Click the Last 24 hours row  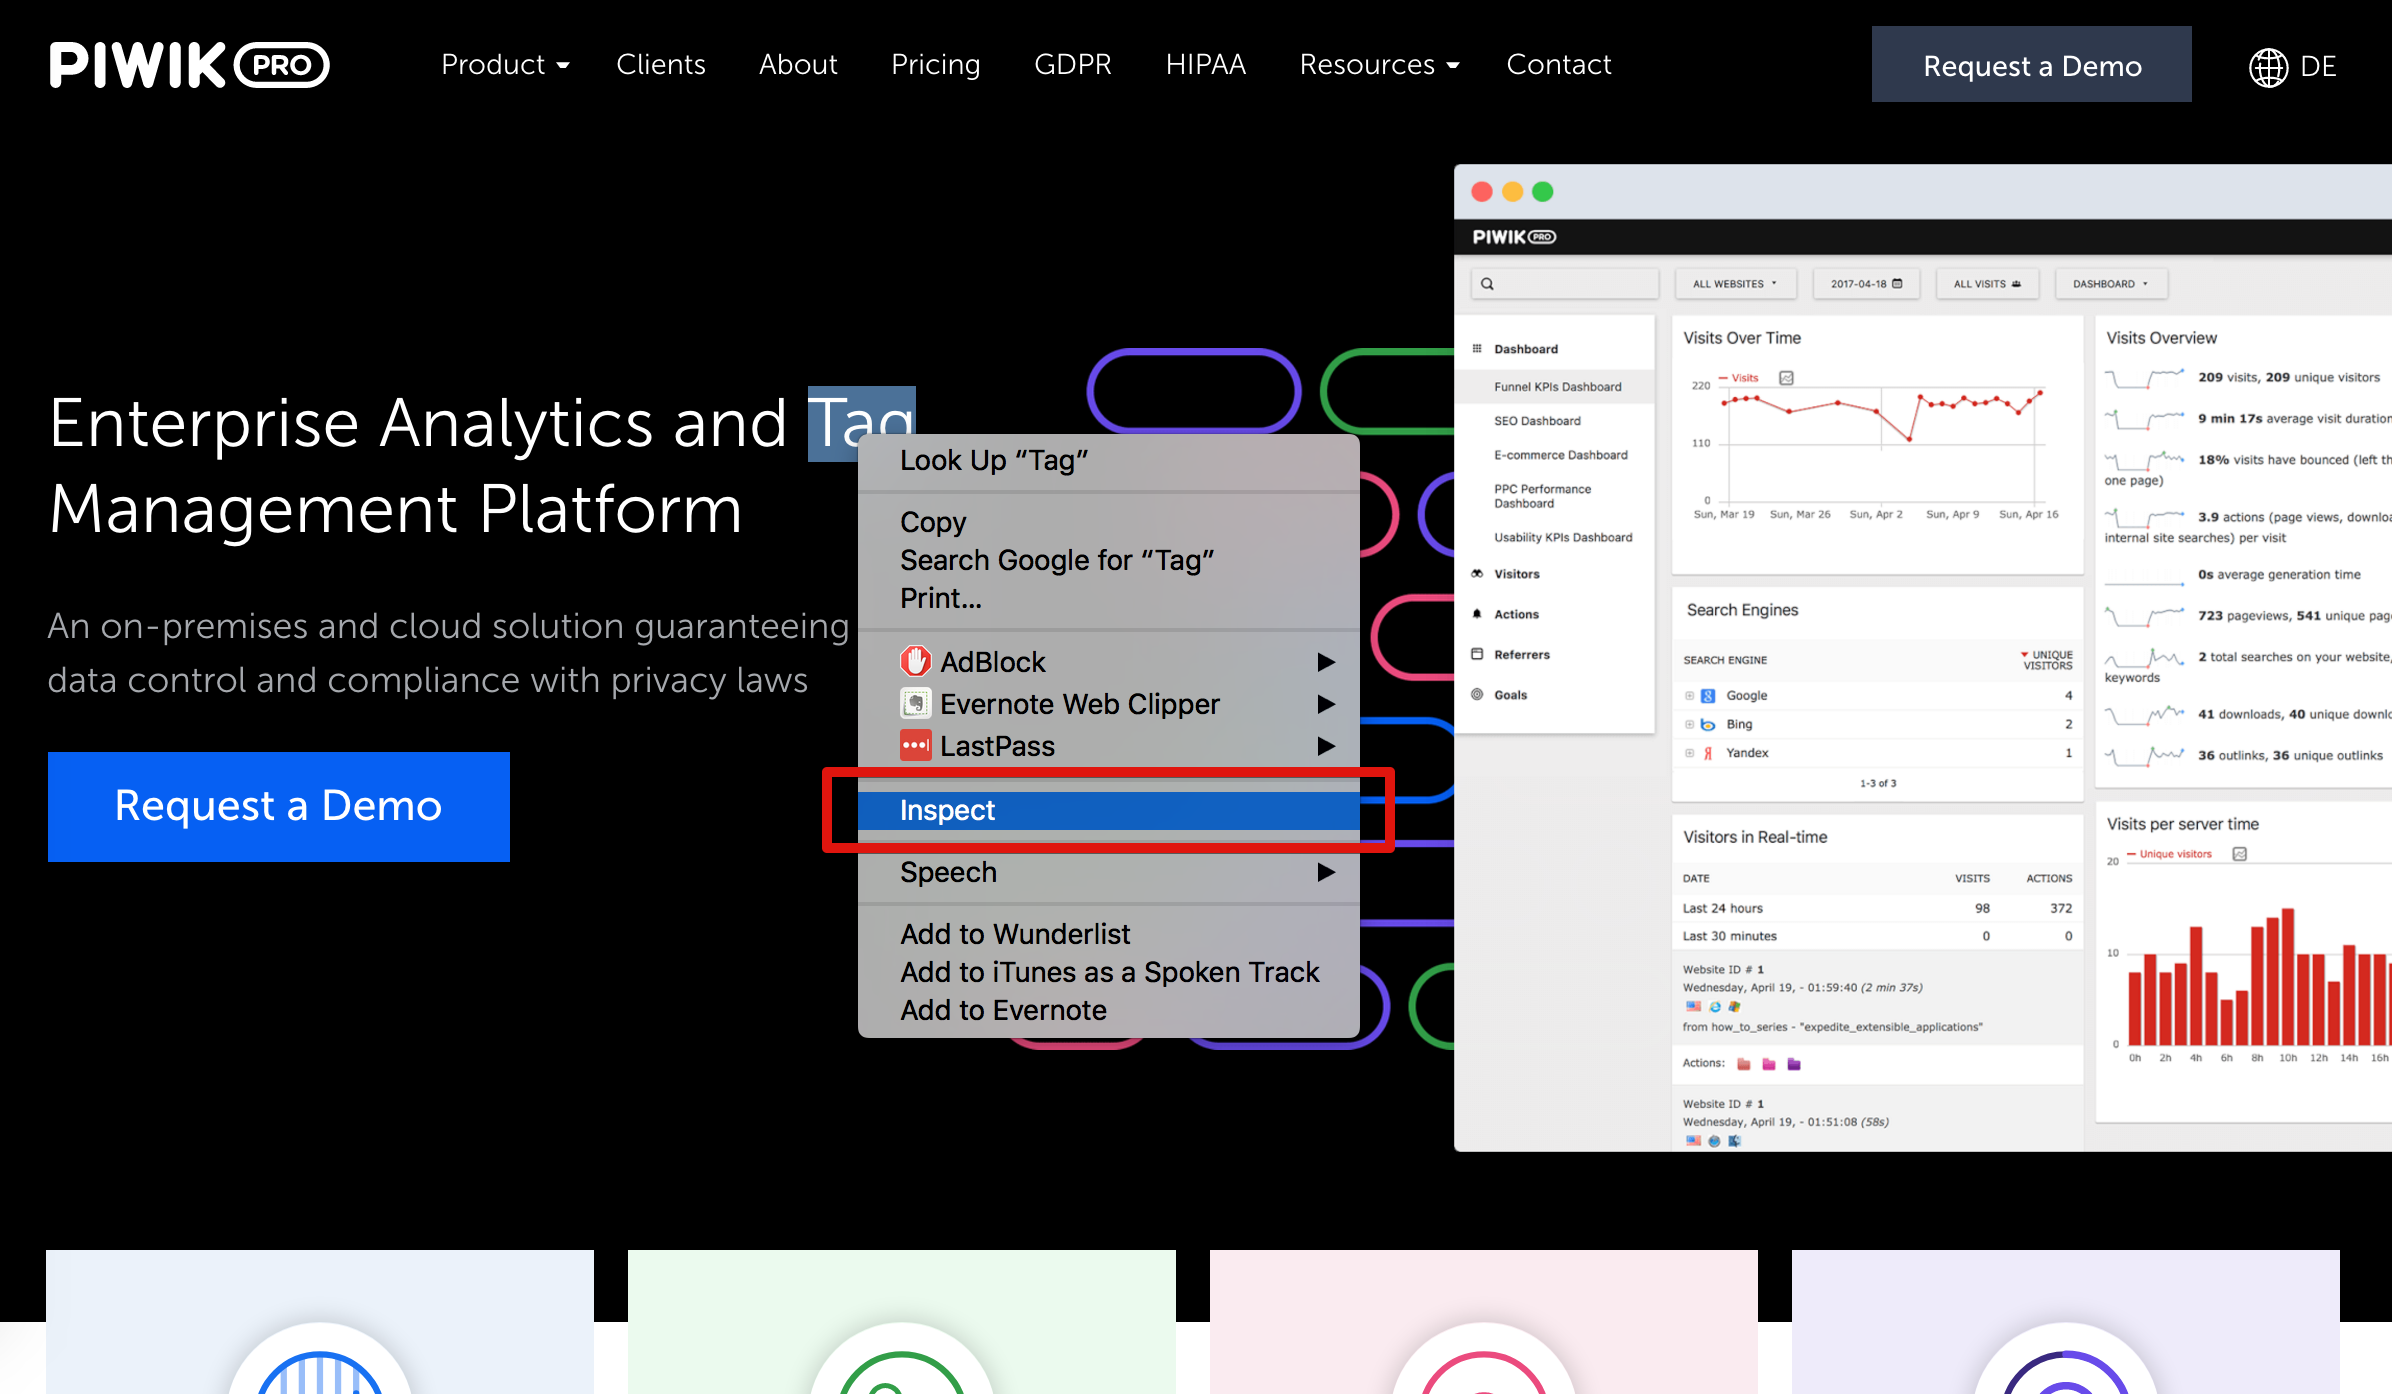[1876, 908]
